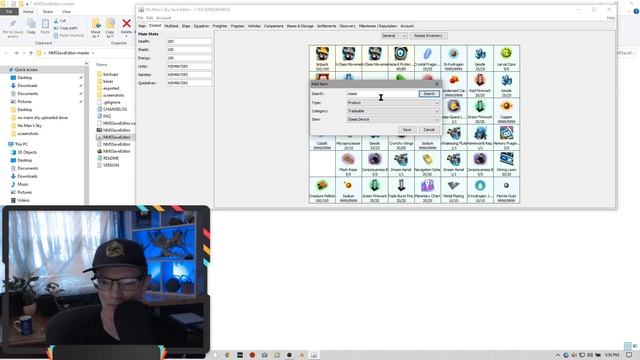Open the Type dropdown in Add Item dialog

[393, 103]
